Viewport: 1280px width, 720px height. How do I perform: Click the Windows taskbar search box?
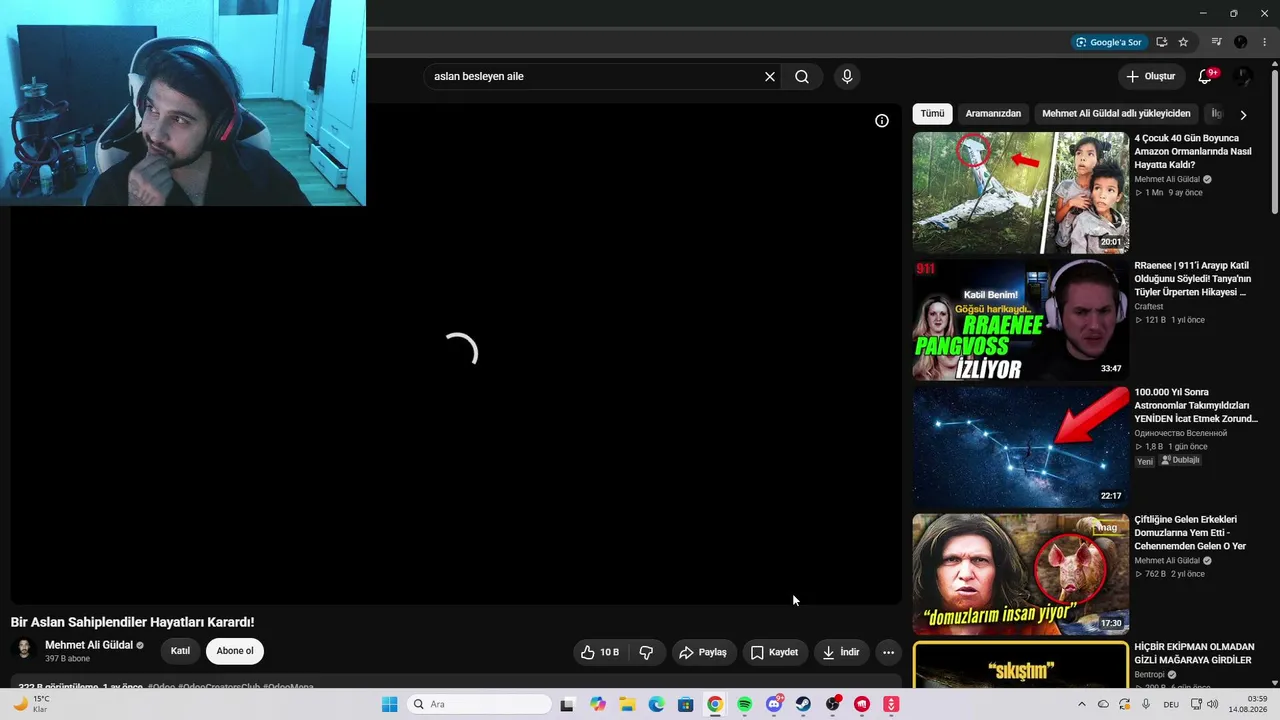(x=480, y=704)
